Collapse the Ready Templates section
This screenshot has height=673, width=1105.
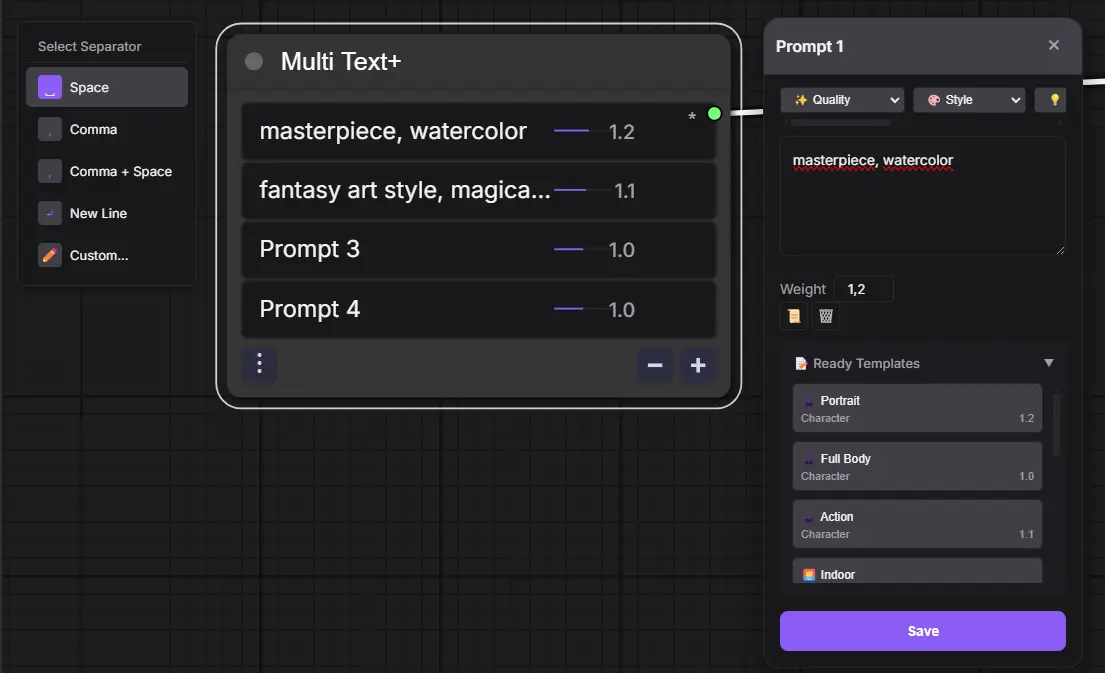pyautogui.click(x=1049, y=363)
